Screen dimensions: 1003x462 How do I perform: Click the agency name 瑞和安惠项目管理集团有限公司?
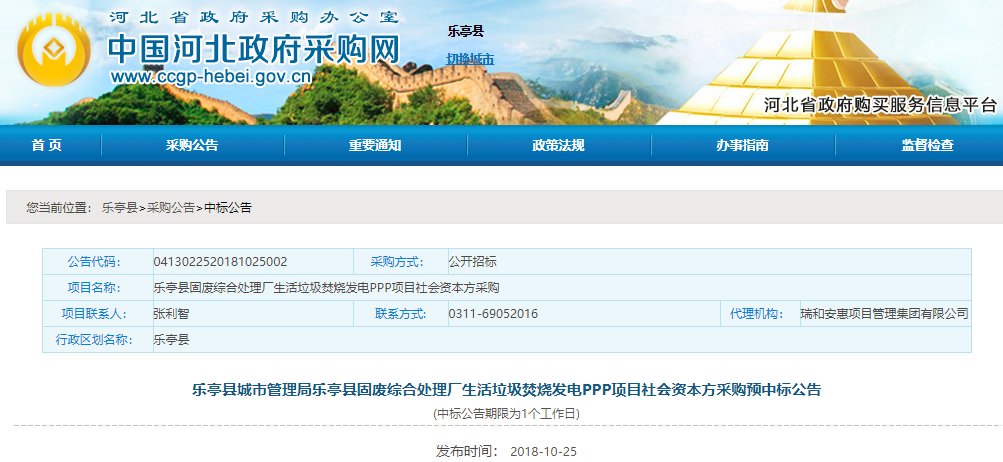884,314
